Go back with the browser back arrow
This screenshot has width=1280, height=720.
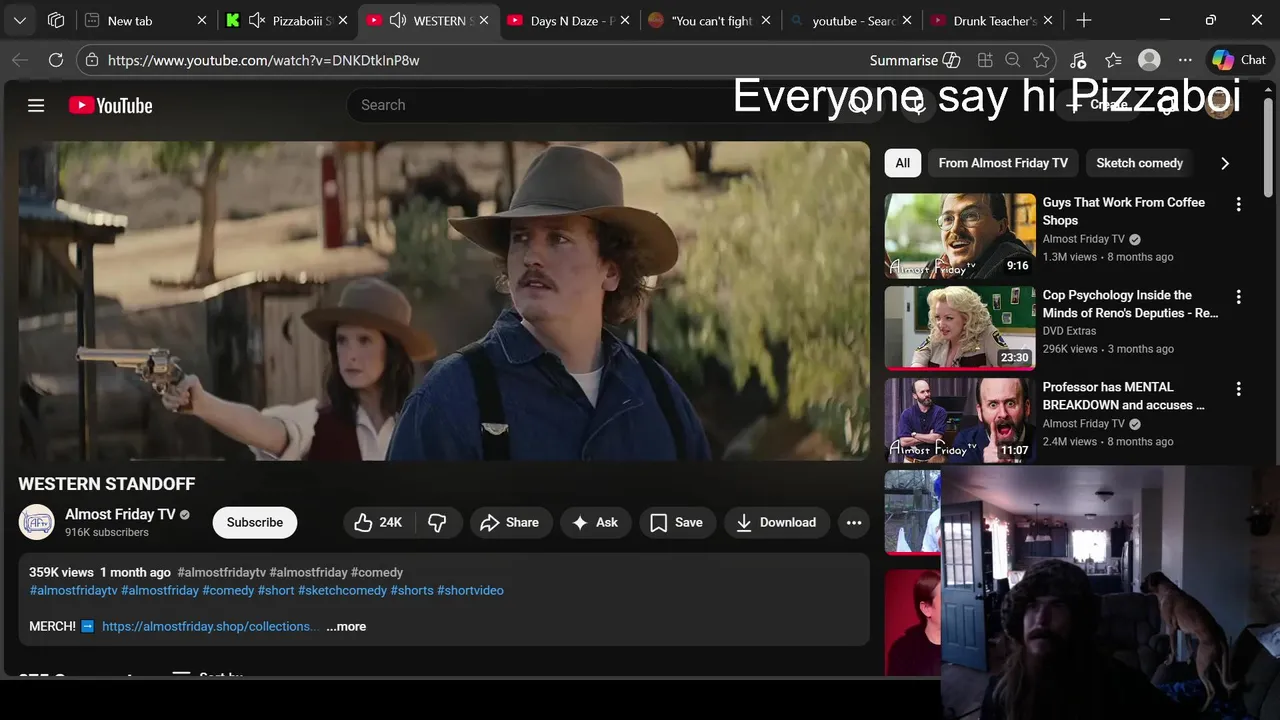(x=20, y=60)
